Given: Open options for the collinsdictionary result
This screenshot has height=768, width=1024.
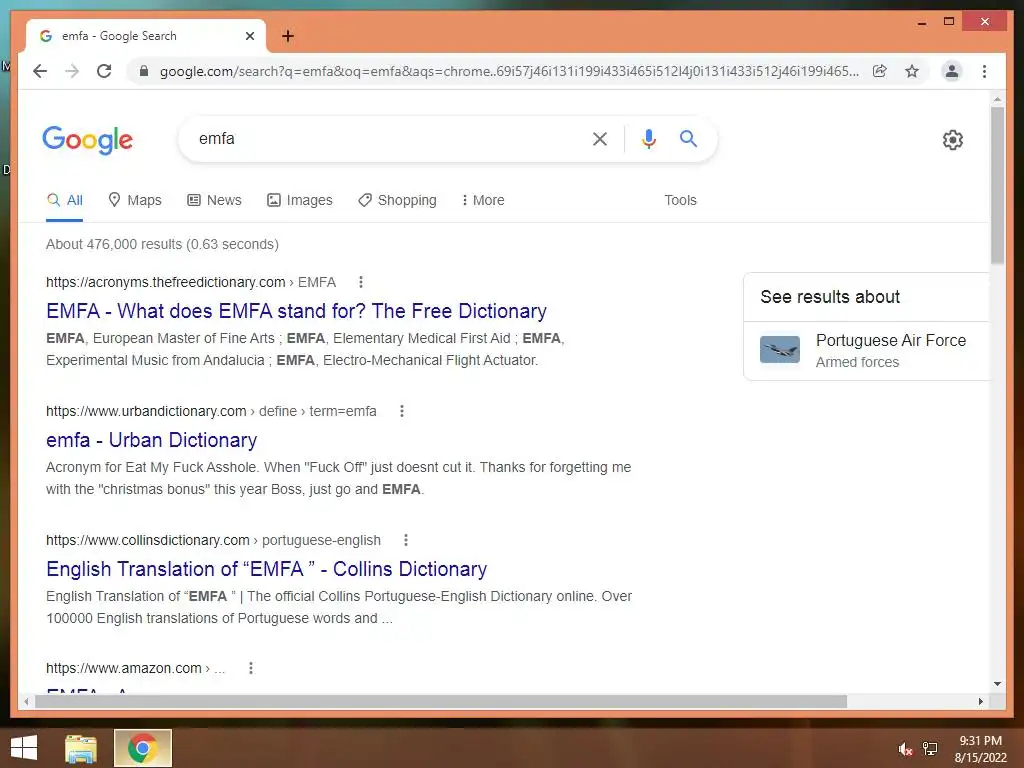Looking at the screenshot, I should click(x=406, y=540).
